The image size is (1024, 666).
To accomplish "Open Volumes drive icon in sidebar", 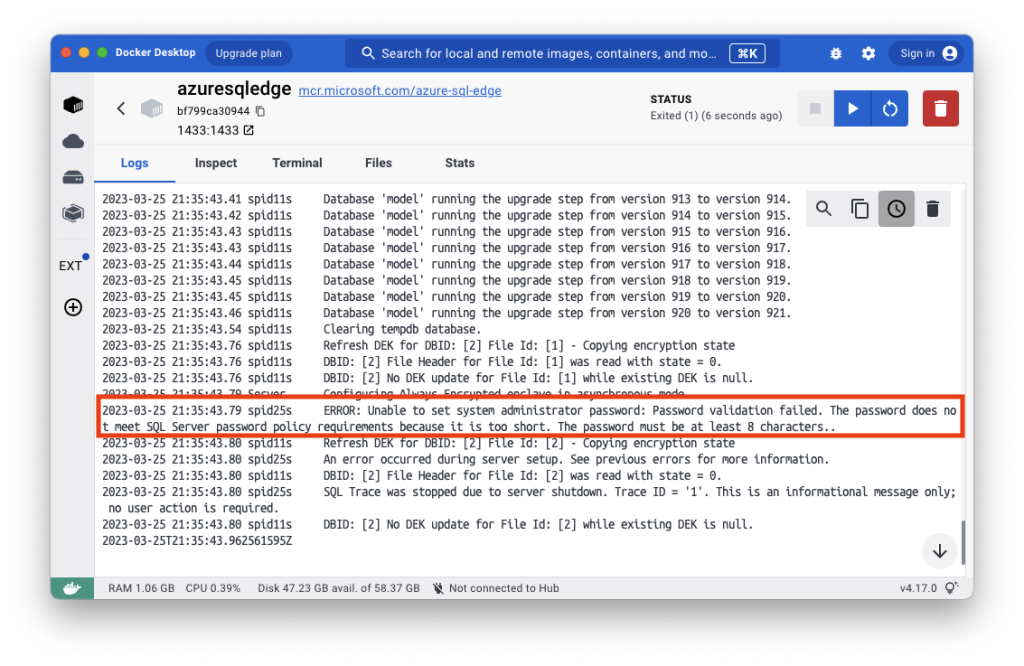I will pos(73,177).
